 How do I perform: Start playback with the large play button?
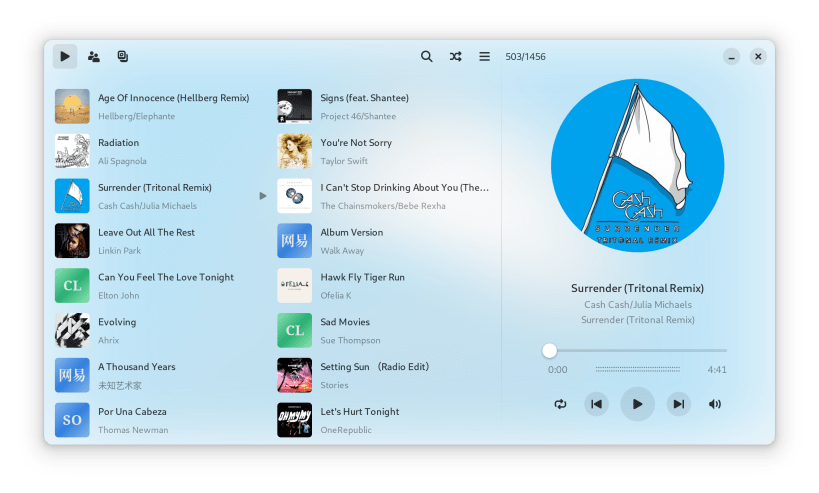click(637, 404)
